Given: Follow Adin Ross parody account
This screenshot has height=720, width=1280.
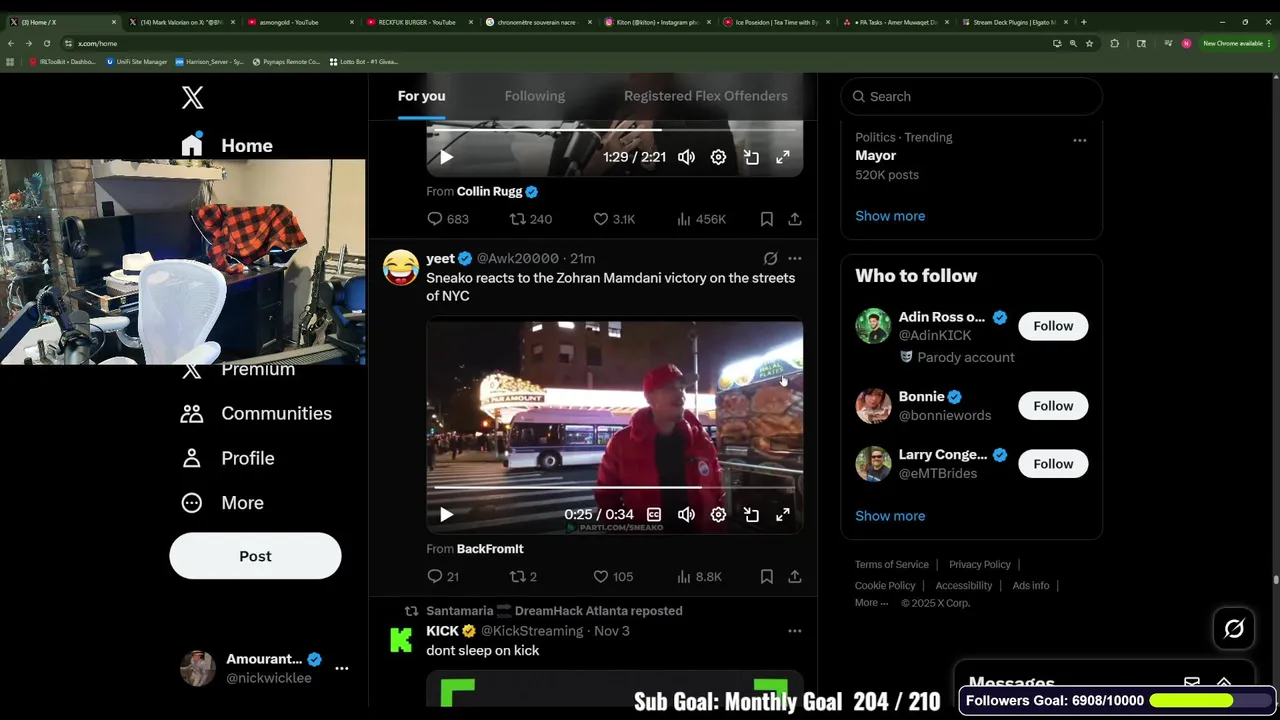Looking at the screenshot, I should (x=1053, y=326).
